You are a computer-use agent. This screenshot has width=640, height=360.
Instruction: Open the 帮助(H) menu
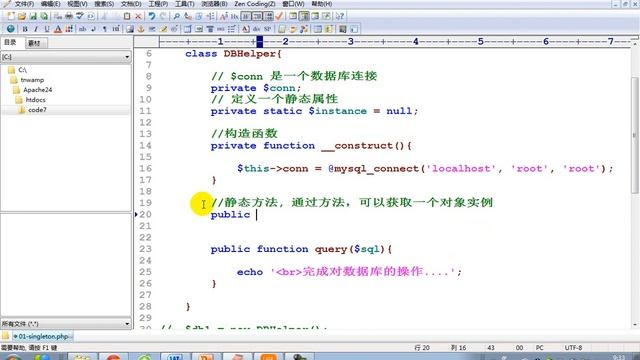(321, 4)
